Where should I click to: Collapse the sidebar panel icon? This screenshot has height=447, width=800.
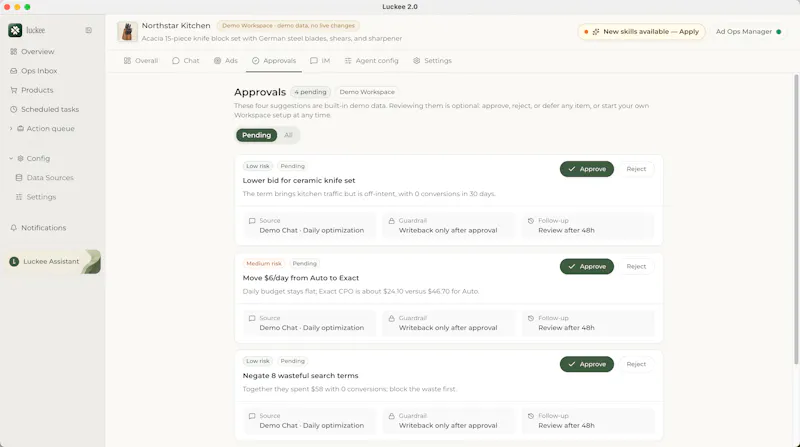89,30
